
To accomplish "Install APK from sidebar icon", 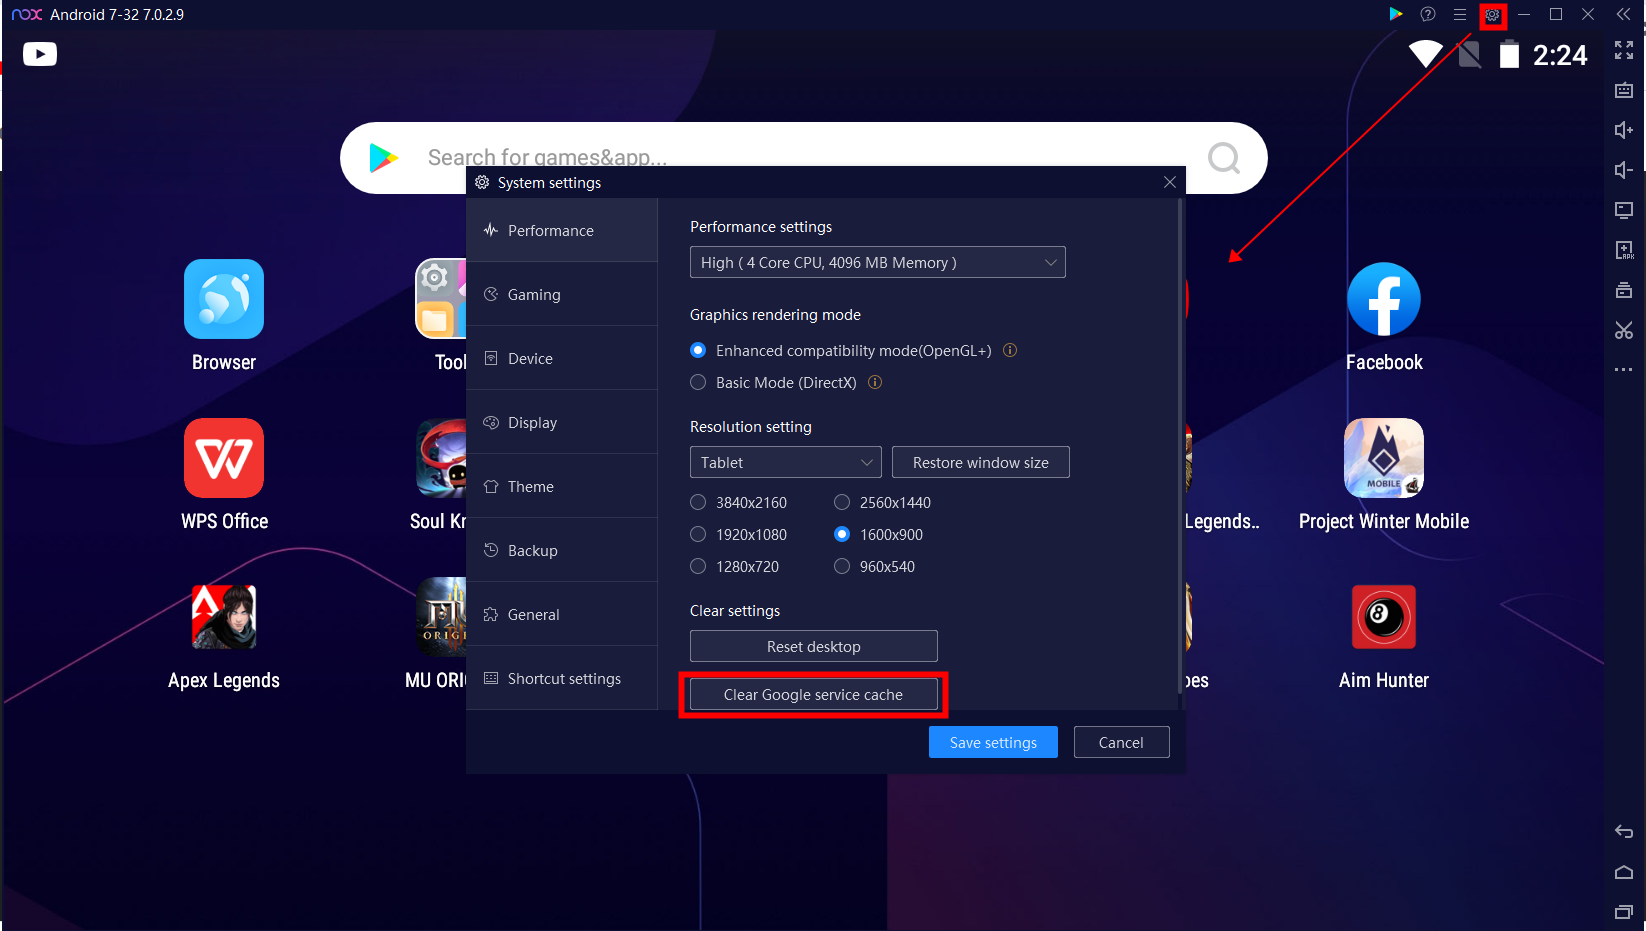I will pos(1624,250).
